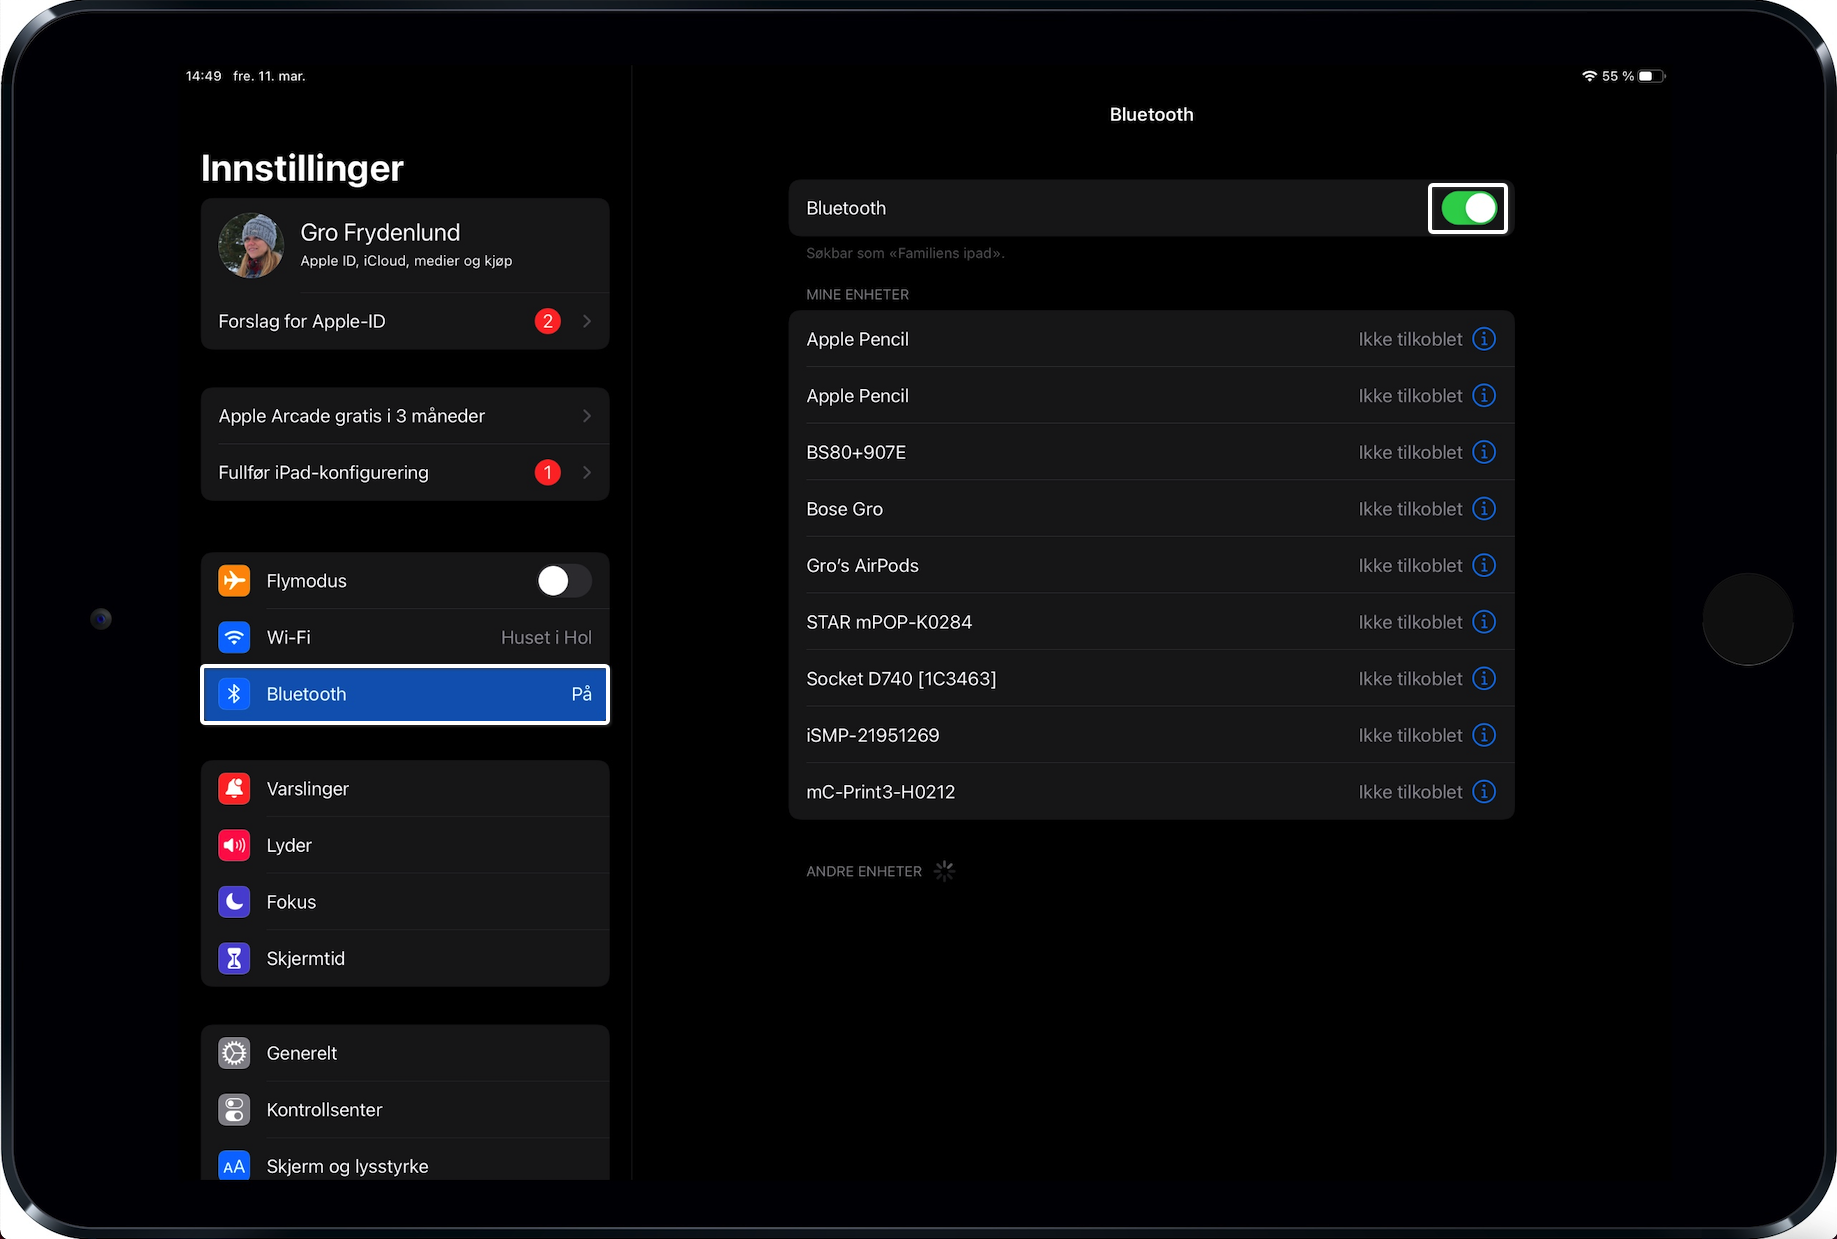Show info for iSMP-21951269
1837x1239 pixels.
(x=1484, y=735)
